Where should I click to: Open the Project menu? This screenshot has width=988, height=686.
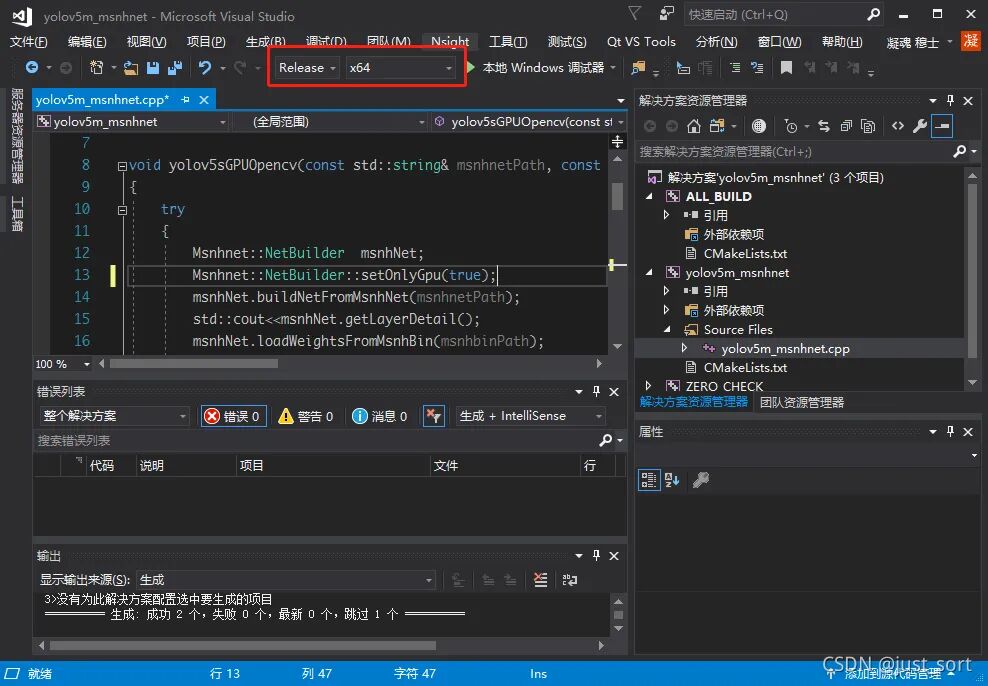click(206, 42)
